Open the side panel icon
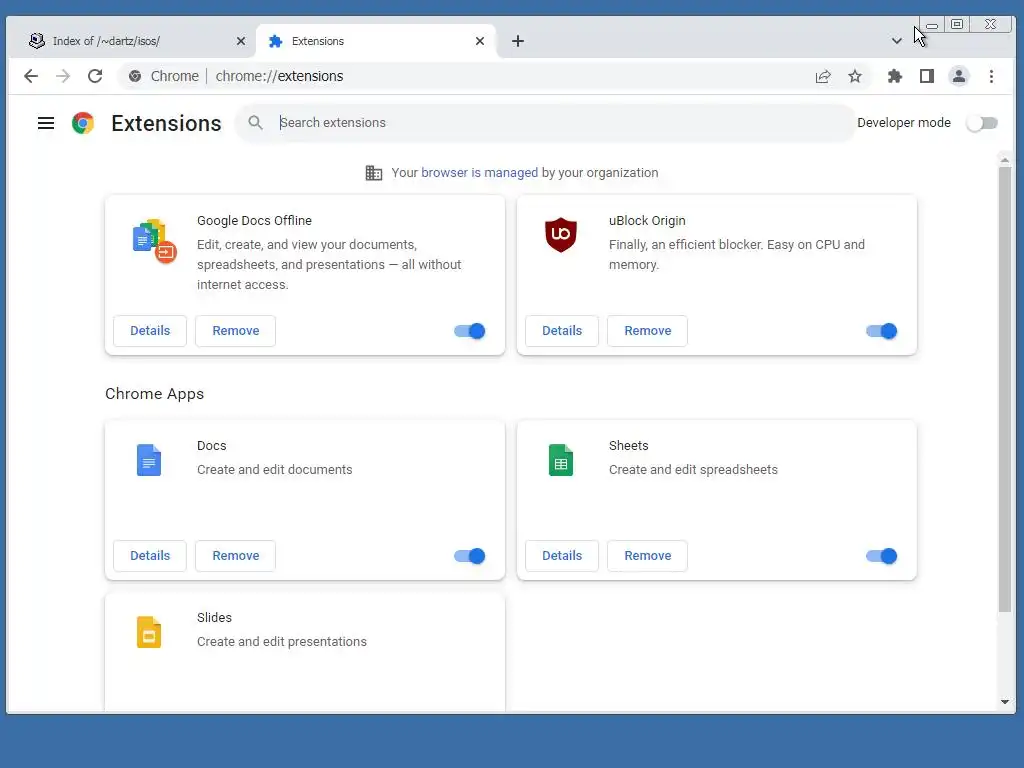The width and height of the screenshot is (1024, 768). pyautogui.click(x=927, y=76)
